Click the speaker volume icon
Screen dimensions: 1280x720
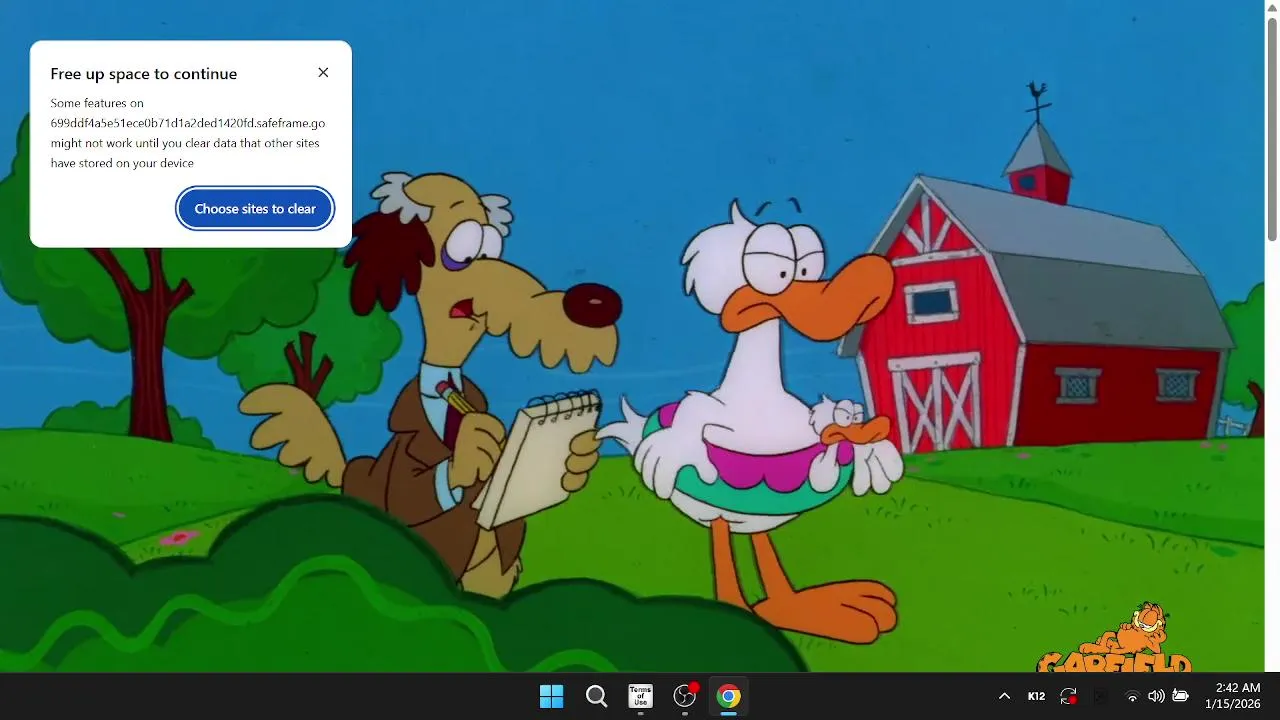click(x=1156, y=696)
